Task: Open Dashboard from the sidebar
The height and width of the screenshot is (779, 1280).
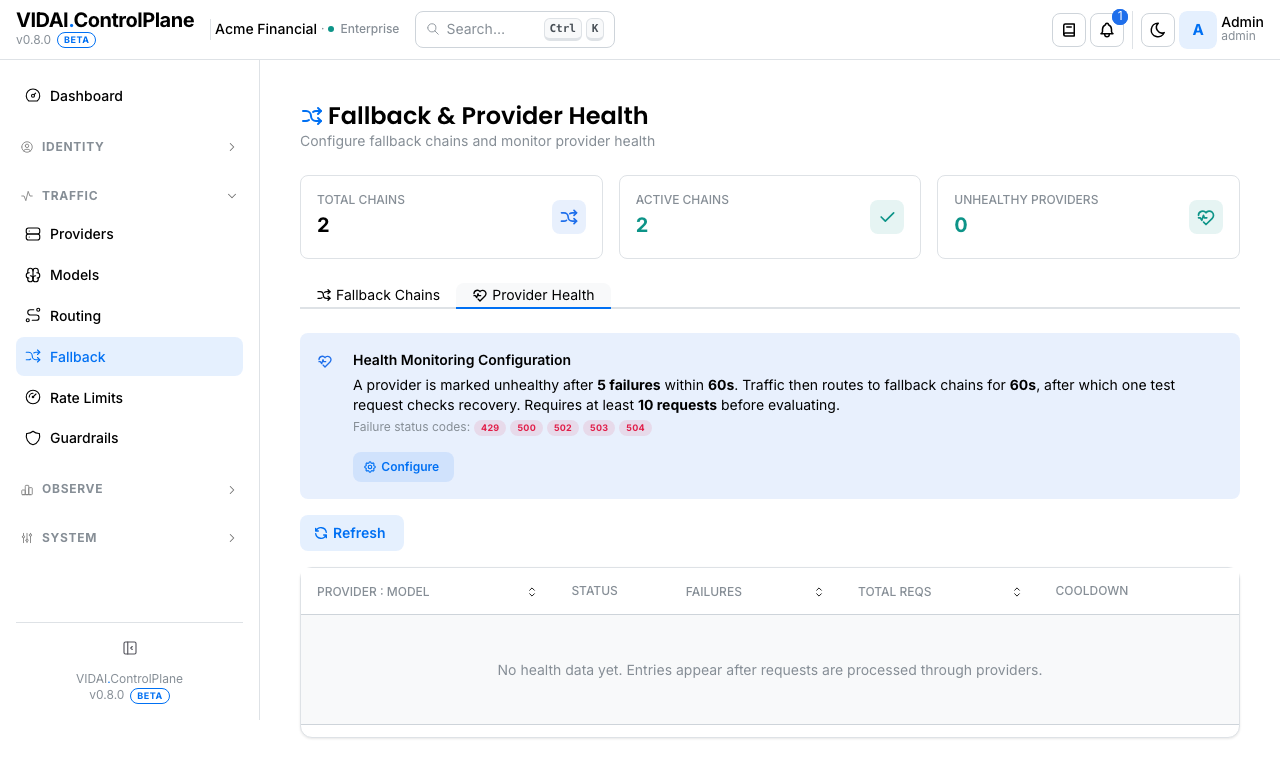Action: 129,96
